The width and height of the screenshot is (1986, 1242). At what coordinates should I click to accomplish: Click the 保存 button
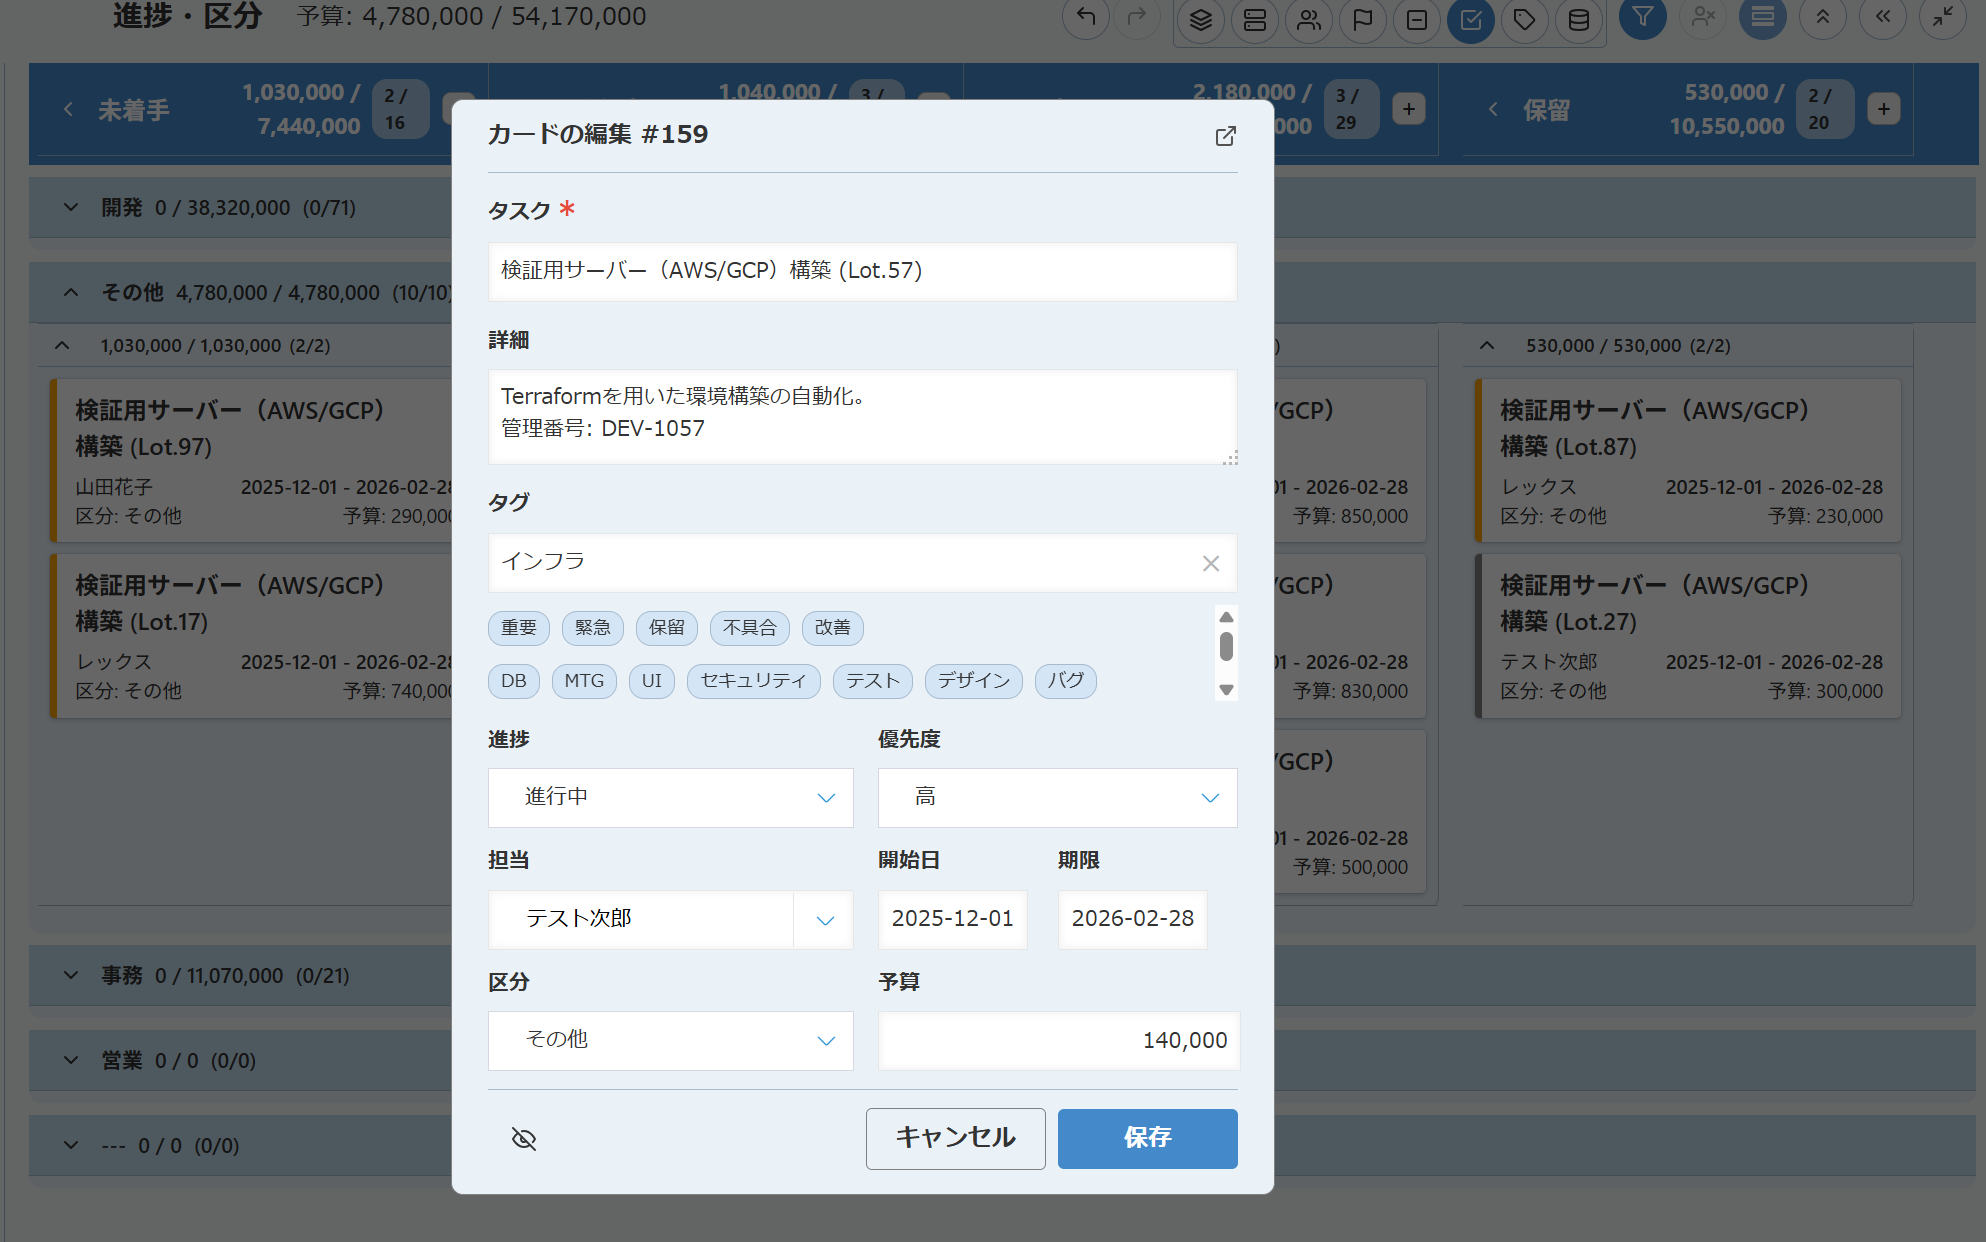click(x=1147, y=1138)
